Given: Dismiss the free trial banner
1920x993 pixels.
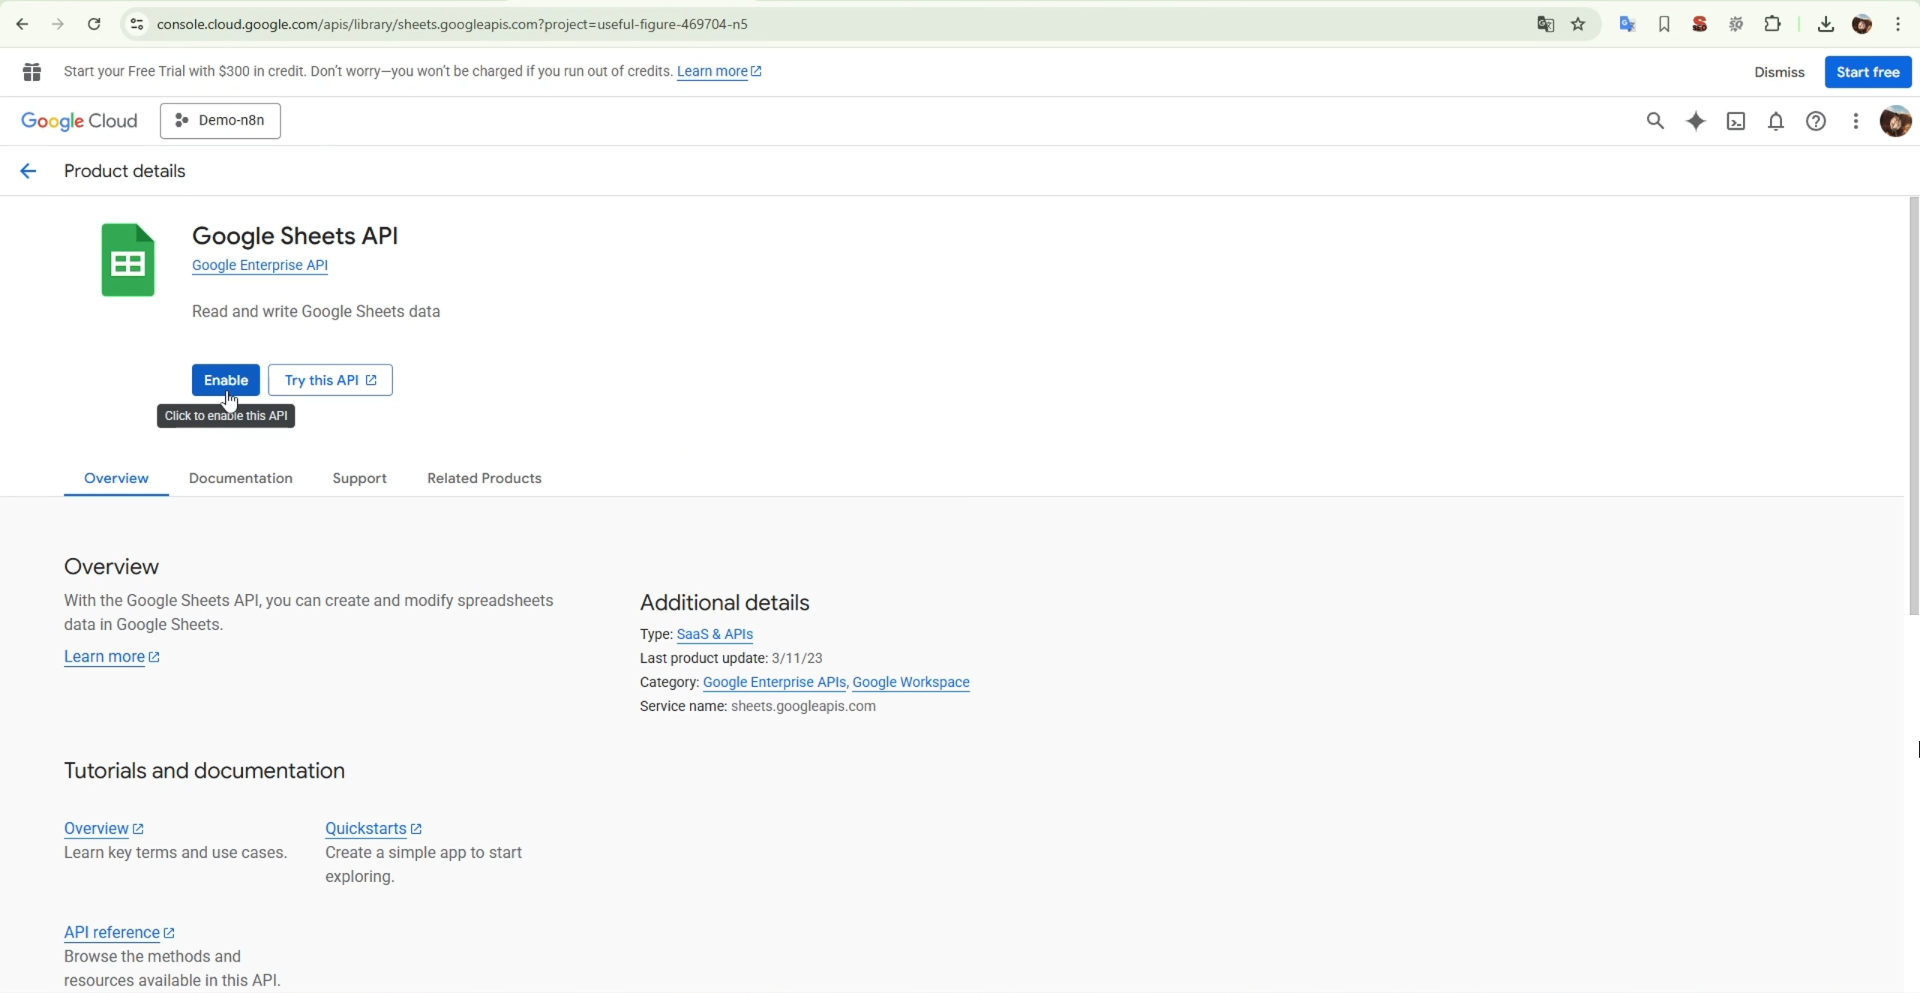Looking at the screenshot, I should coord(1780,72).
